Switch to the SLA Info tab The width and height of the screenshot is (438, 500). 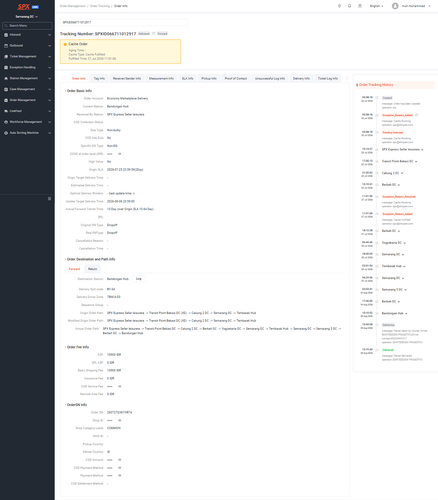pos(187,78)
